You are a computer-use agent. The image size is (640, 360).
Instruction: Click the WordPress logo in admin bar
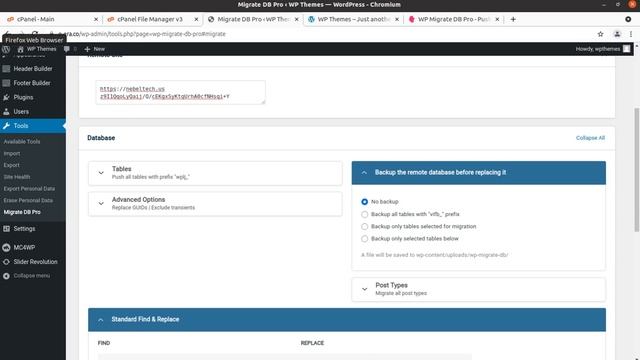(x=6, y=49)
